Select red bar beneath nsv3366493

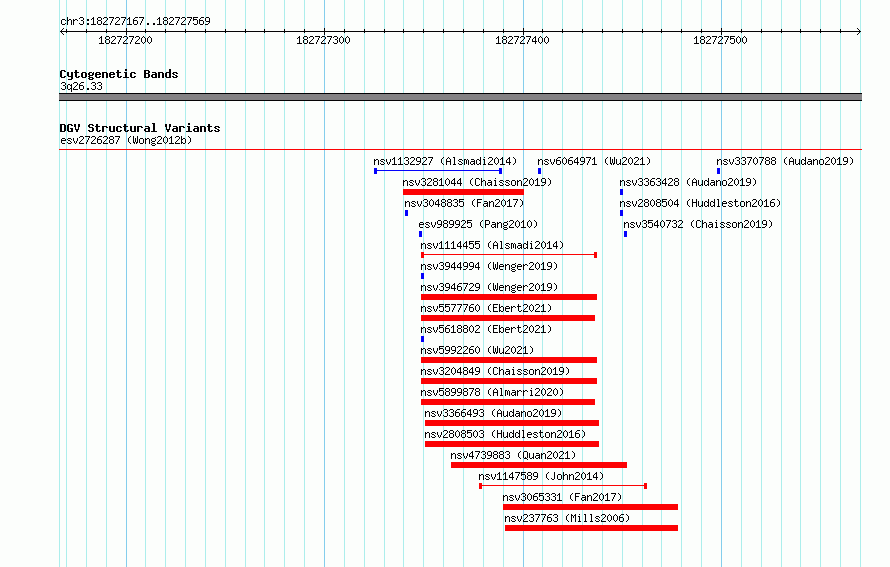512,423
